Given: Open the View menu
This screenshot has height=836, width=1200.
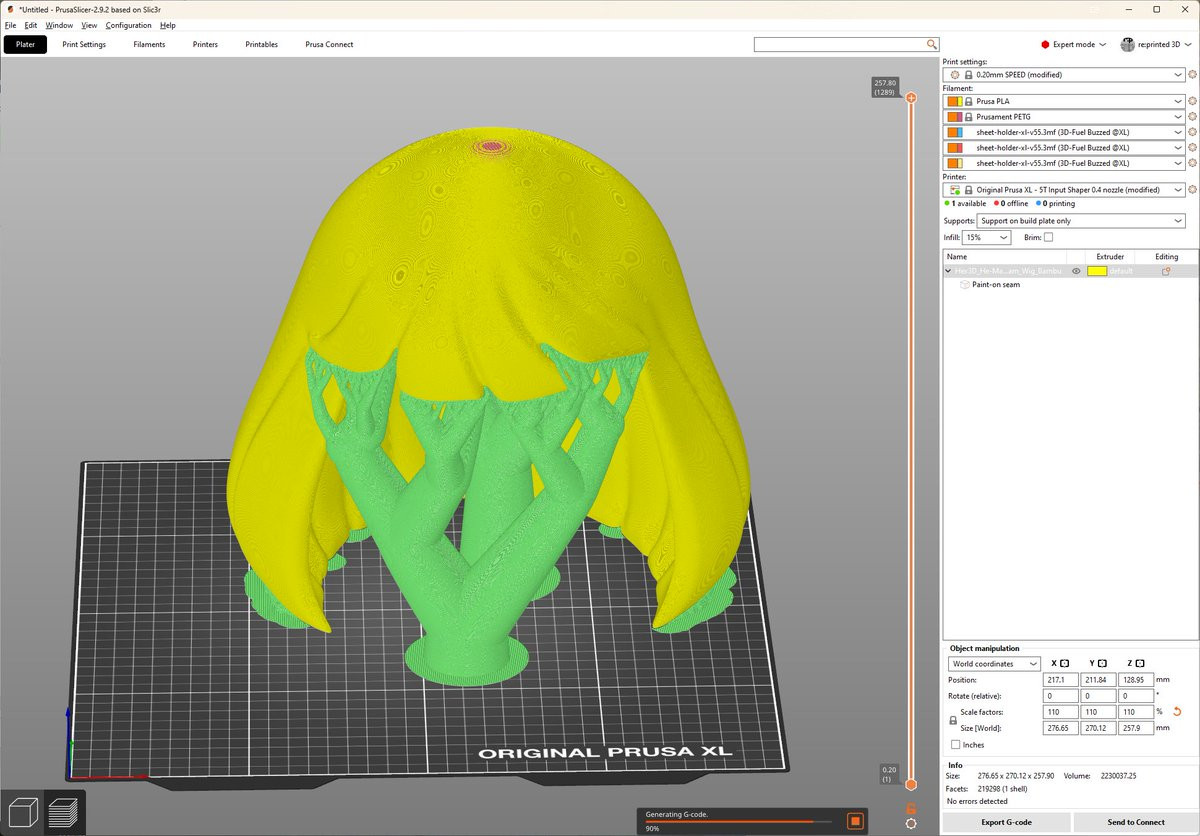Looking at the screenshot, I should [x=89, y=25].
